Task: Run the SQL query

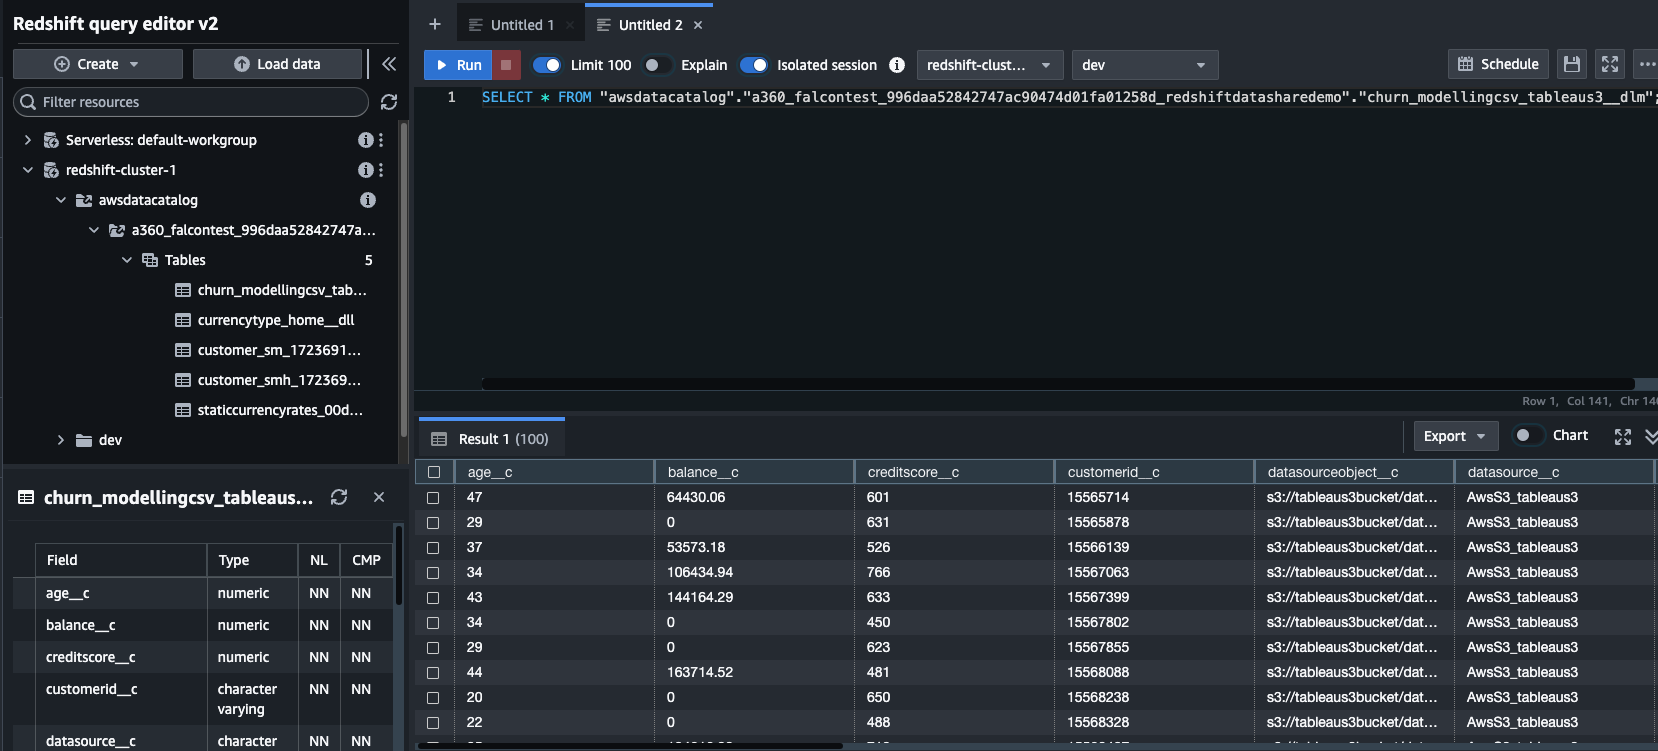Action: pos(458,65)
